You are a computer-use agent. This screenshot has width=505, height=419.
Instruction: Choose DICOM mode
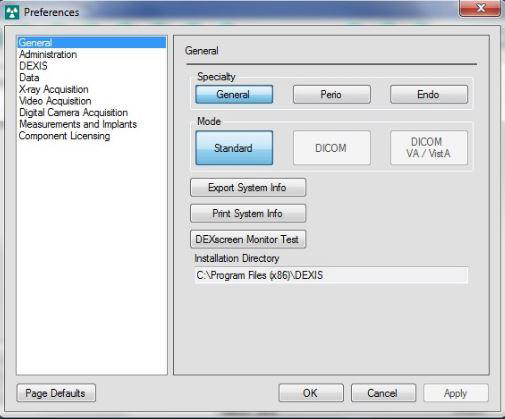332,148
